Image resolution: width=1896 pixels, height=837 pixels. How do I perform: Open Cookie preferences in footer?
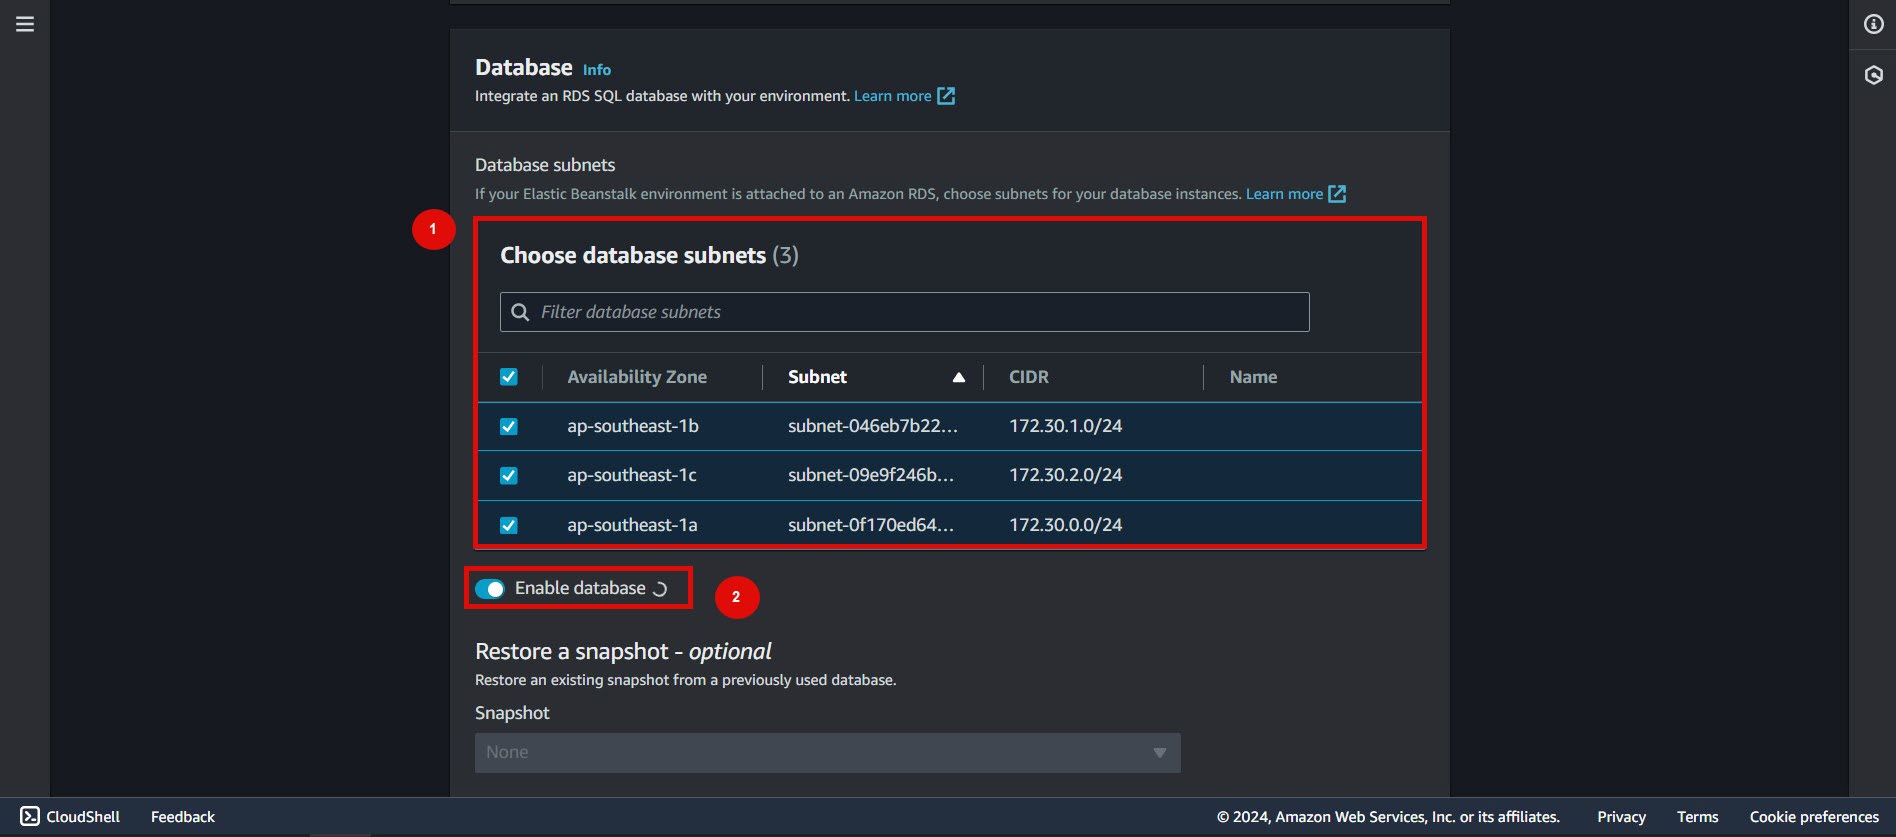[x=1814, y=816]
